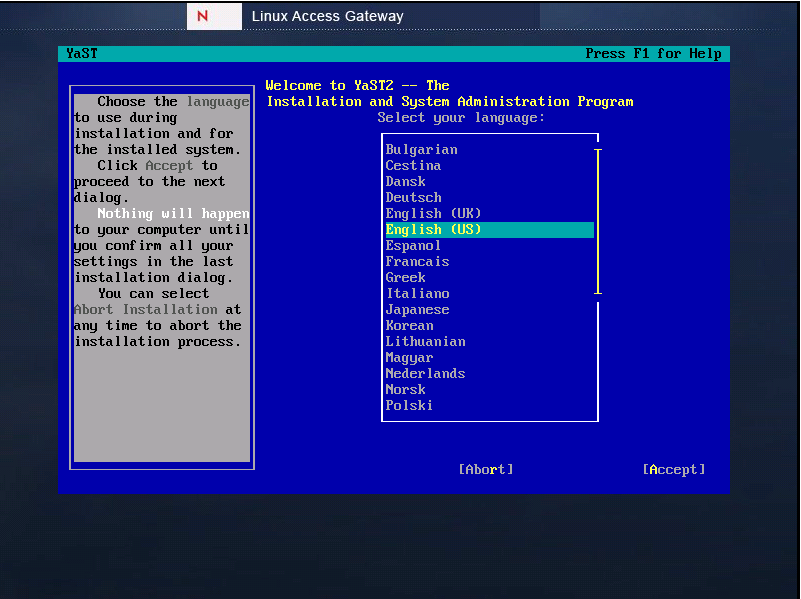Pick Norsk in the language list
801x599 pixels.
(x=489, y=390)
